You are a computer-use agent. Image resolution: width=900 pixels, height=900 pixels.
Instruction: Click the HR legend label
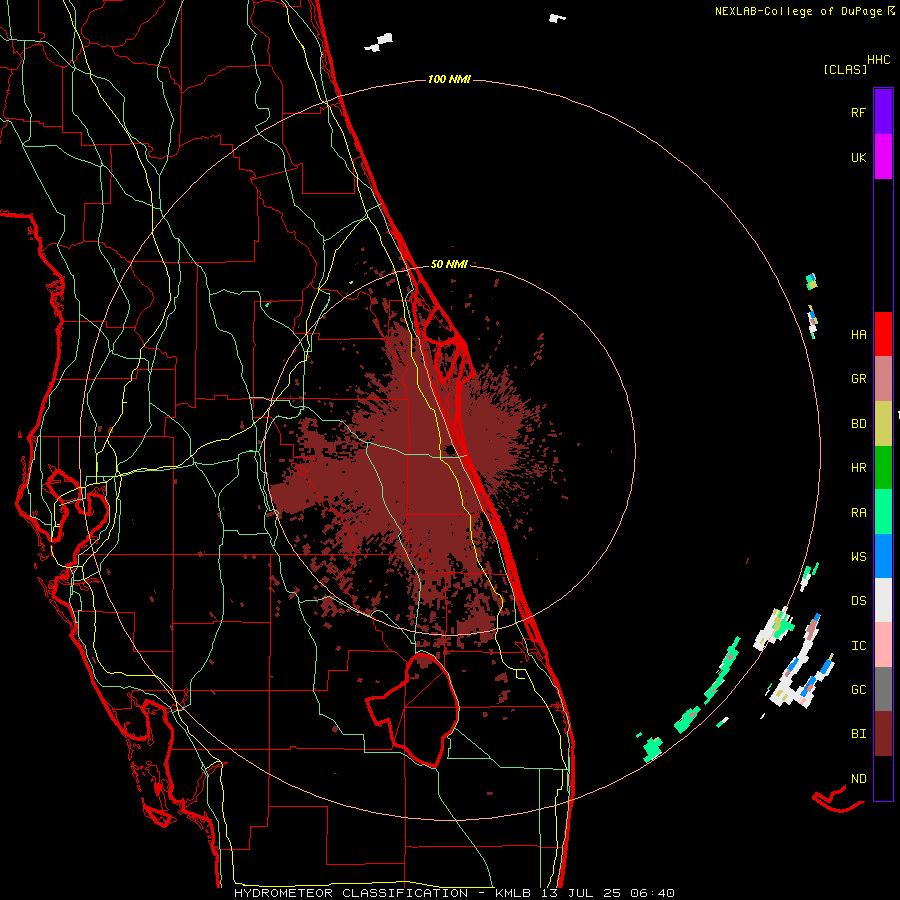point(858,468)
